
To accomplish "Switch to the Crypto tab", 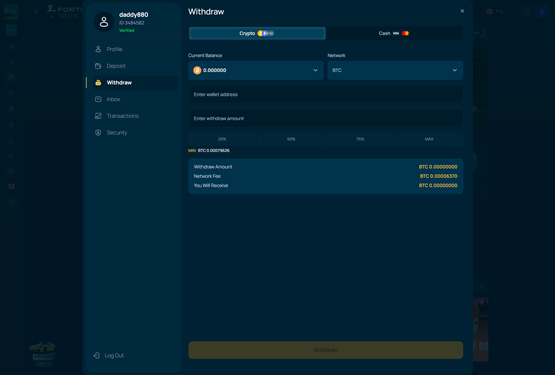I will click(x=257, y=33).
